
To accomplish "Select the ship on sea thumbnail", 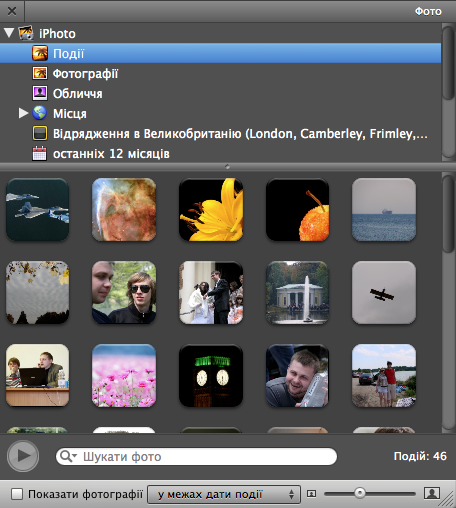I will 384,209.
